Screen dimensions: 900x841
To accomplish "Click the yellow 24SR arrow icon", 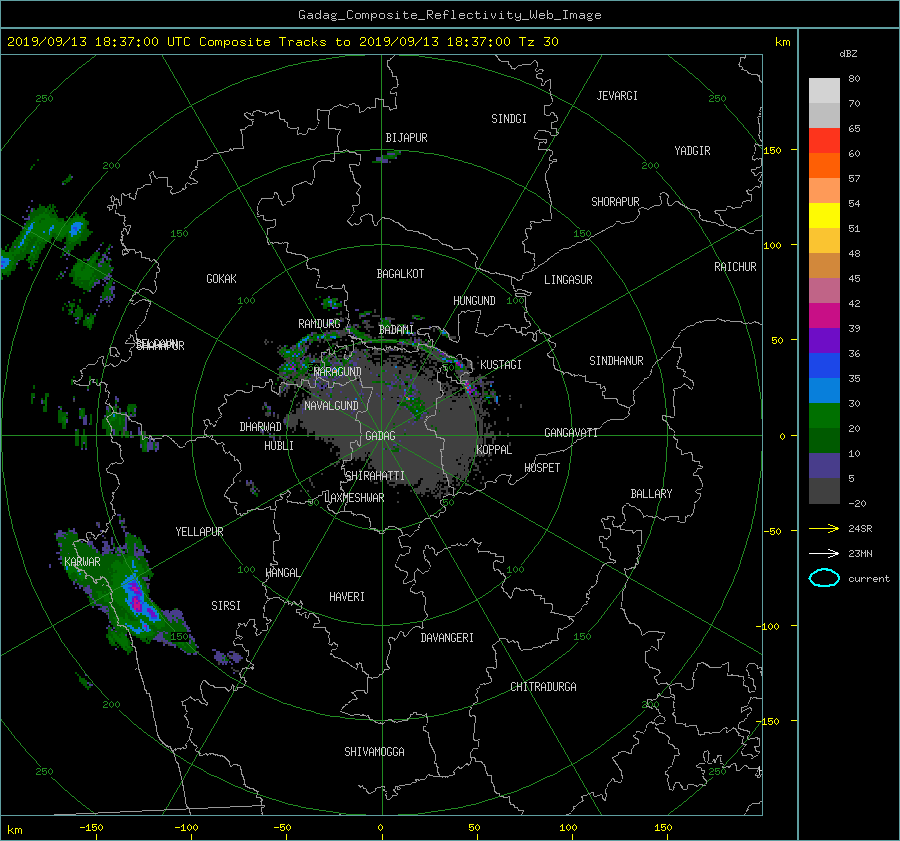I will (824, 528).
